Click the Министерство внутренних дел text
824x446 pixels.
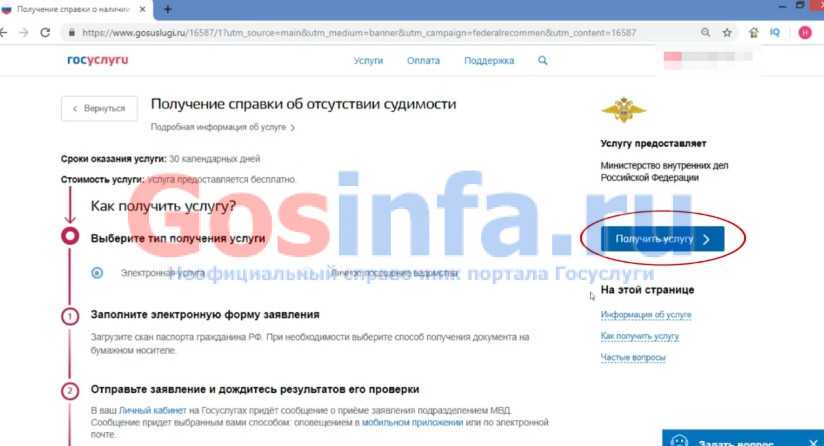pyautogui.click(x=664, y=171)
